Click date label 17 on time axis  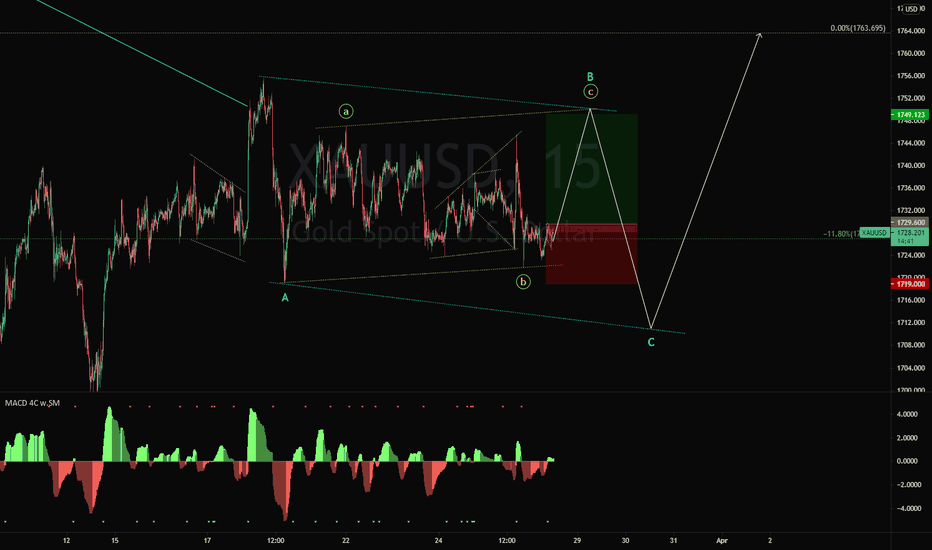tap(207, 541)
